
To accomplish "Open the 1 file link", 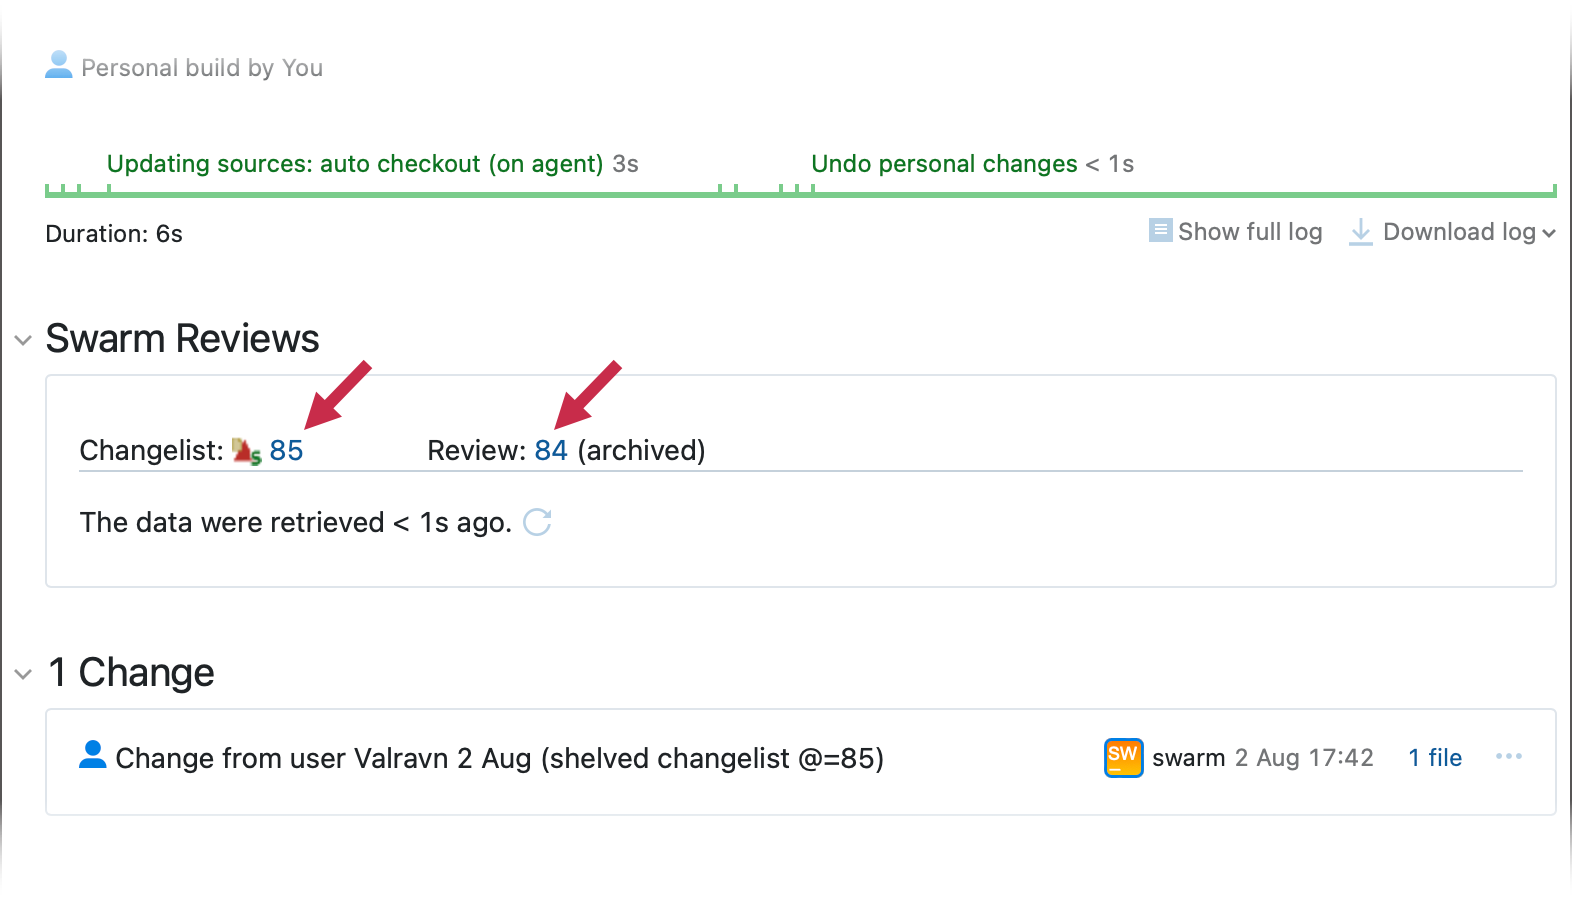I will point(1435,758).
